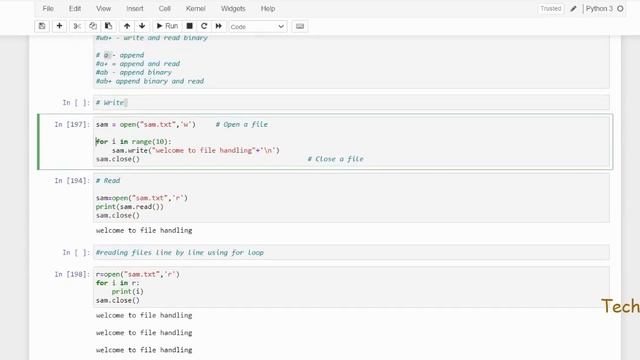Move the selected cell up with the arrow
Viewport: 640px width, 360px height.
pyautogui.click(x=127, y=26)
